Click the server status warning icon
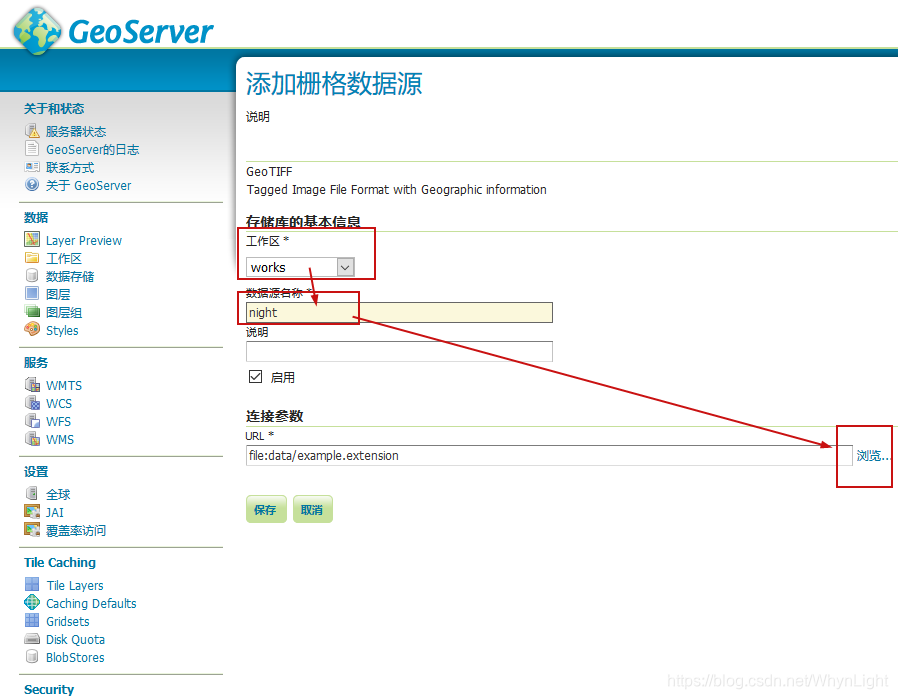 coord(32,131)
